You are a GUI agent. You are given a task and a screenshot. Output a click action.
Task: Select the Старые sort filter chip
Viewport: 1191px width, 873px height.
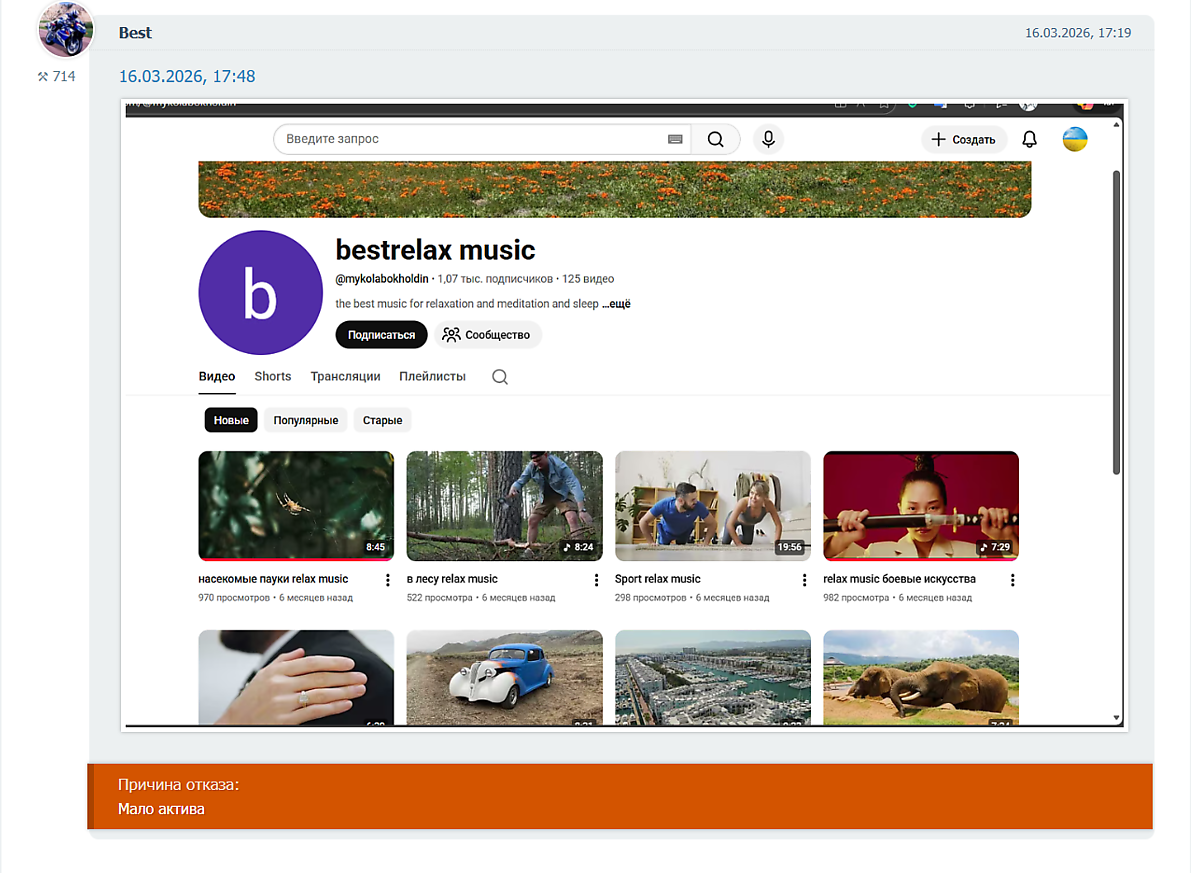coord(382,420)
